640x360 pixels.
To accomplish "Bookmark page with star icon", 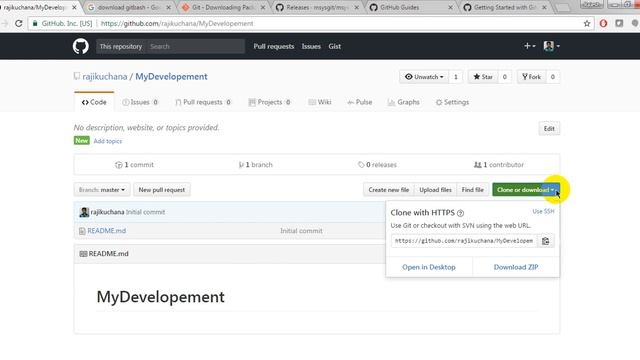I will tap(587, 24).
